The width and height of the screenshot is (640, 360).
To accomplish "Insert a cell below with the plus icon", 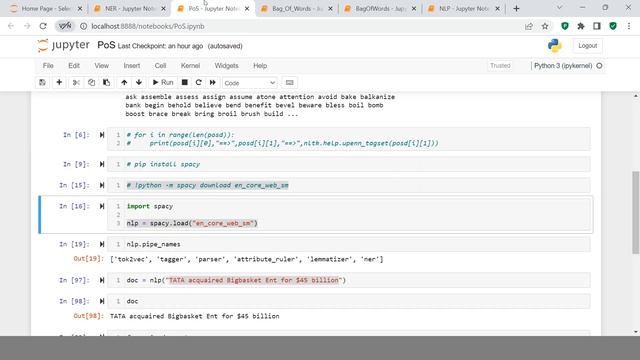I will point(59,82).
